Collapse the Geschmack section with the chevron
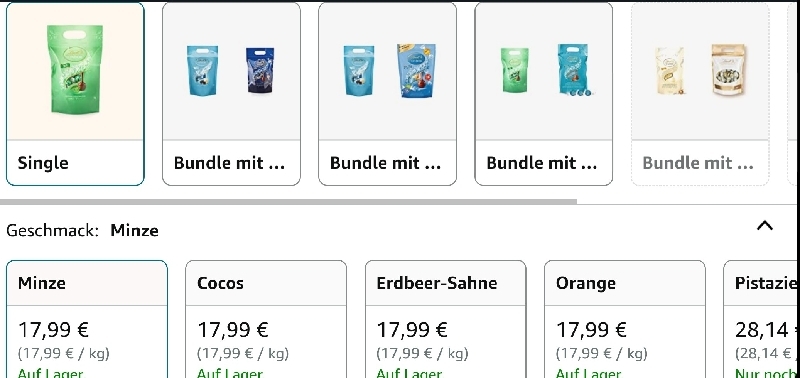The image size is (800, 378). coord(765,225)
